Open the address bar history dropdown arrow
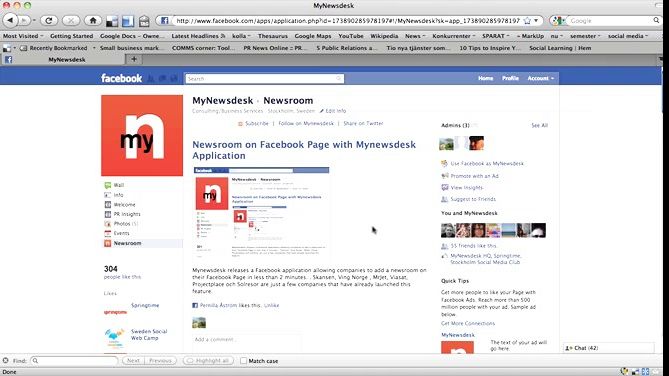The image size is (669, 376). pos(536,20)
